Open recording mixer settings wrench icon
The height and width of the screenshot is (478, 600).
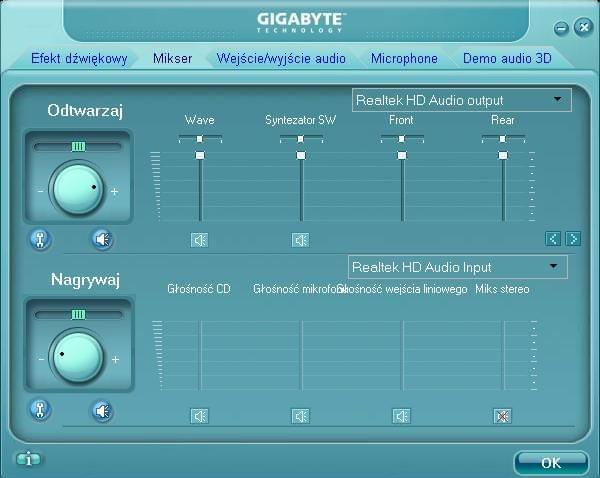pyautogui.click(x=40, y=409)
